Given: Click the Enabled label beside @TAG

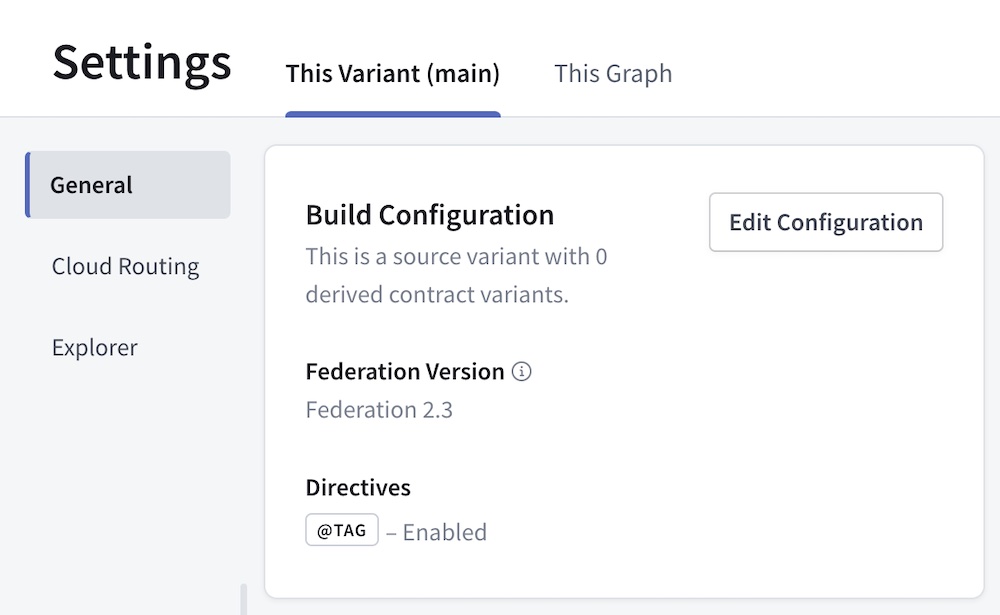Looking at the screenshot, I should [x=444, y=531].
